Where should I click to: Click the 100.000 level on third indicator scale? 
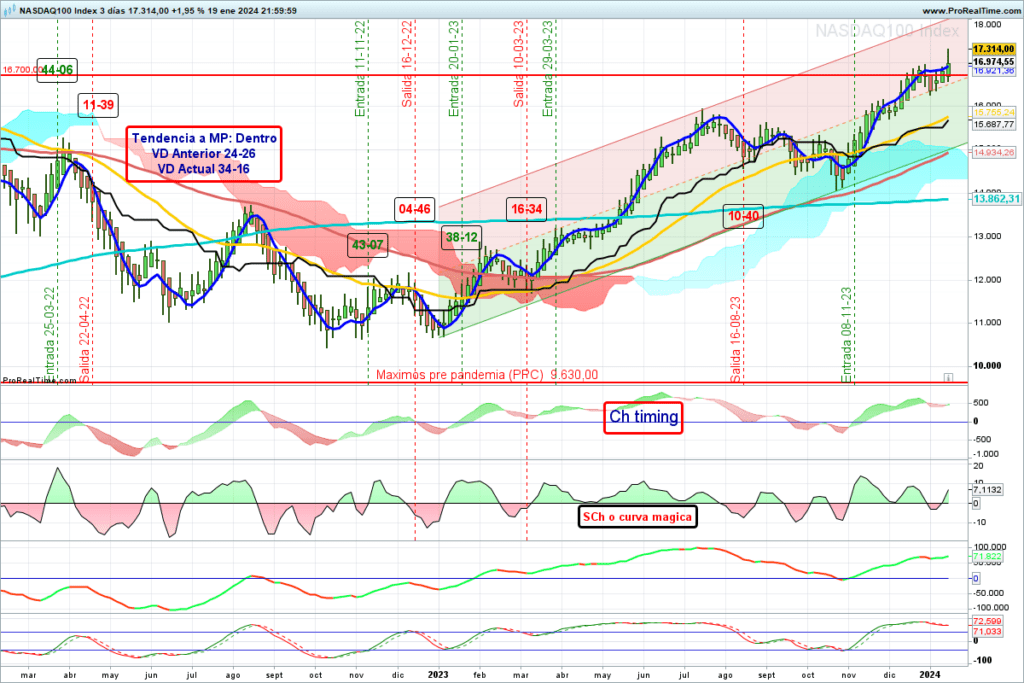coord(990,547)
